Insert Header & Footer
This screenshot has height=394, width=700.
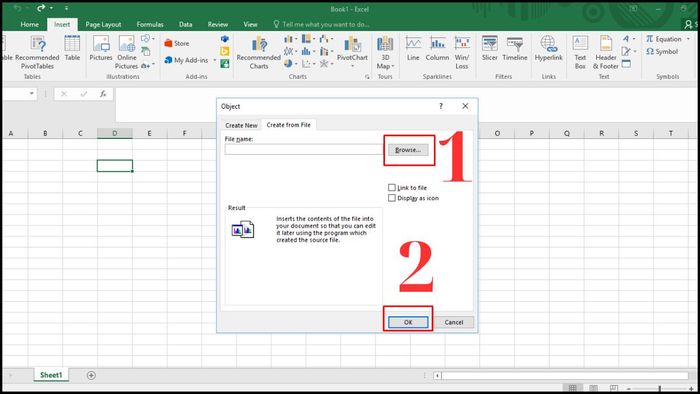(x=606, y=52)
